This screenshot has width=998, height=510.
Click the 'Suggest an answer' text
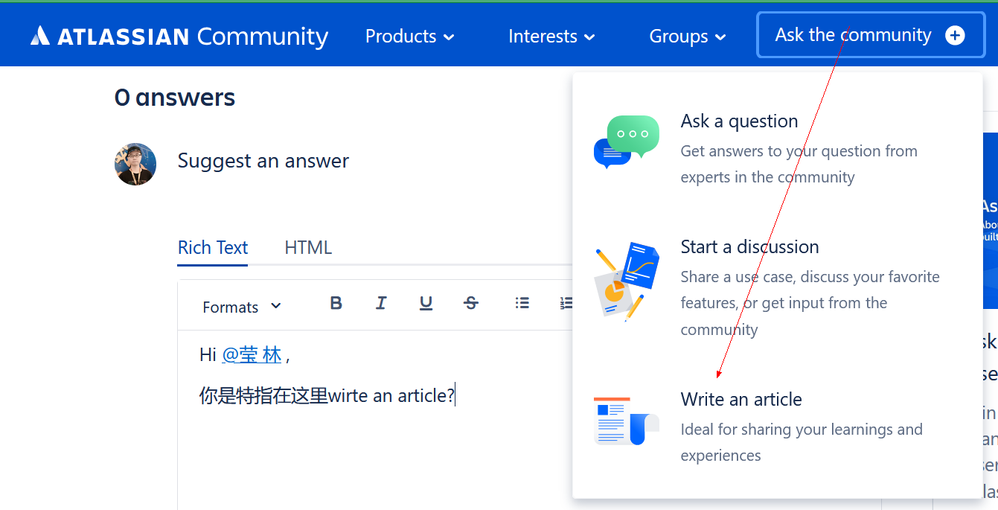tap(263, 160)
